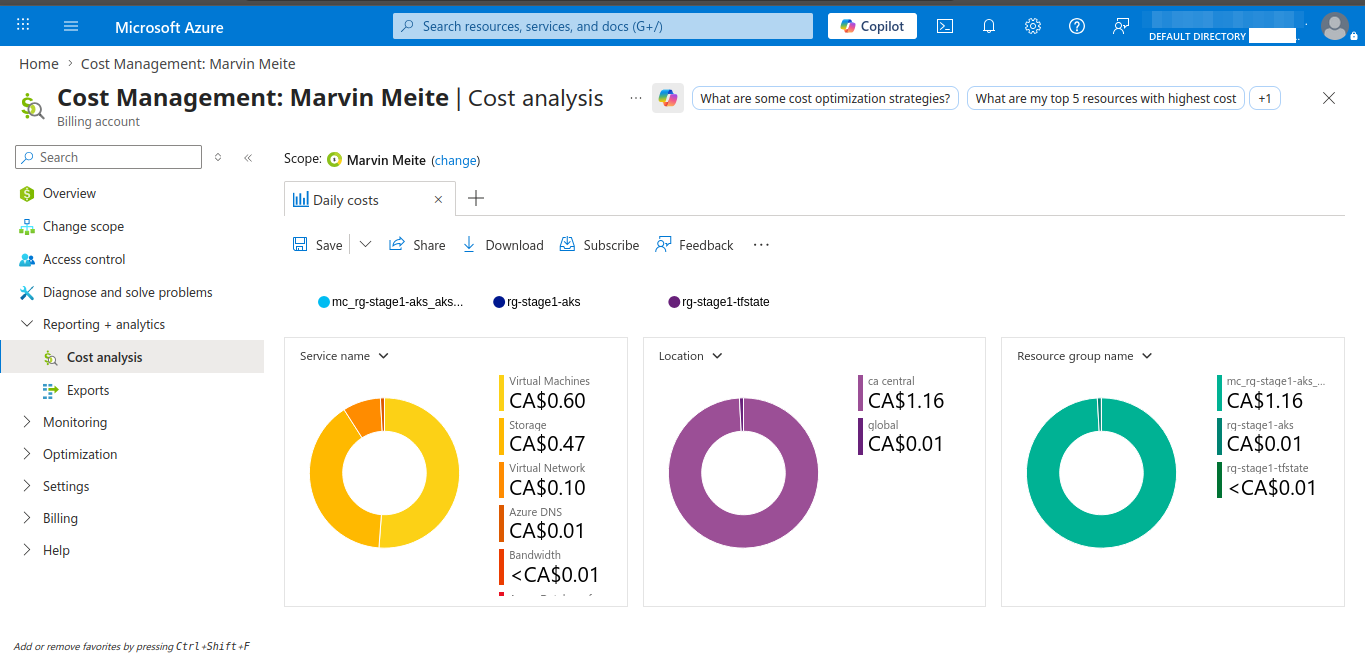Close the Cost analysis blade
This screenshot has width=1365, height=657.
point(1329,98)
